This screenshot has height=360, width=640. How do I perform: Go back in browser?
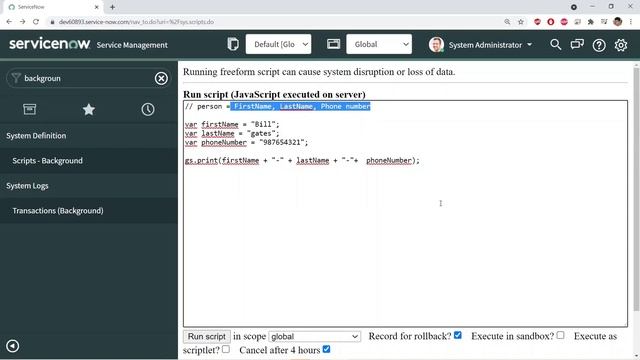point(9,22)
